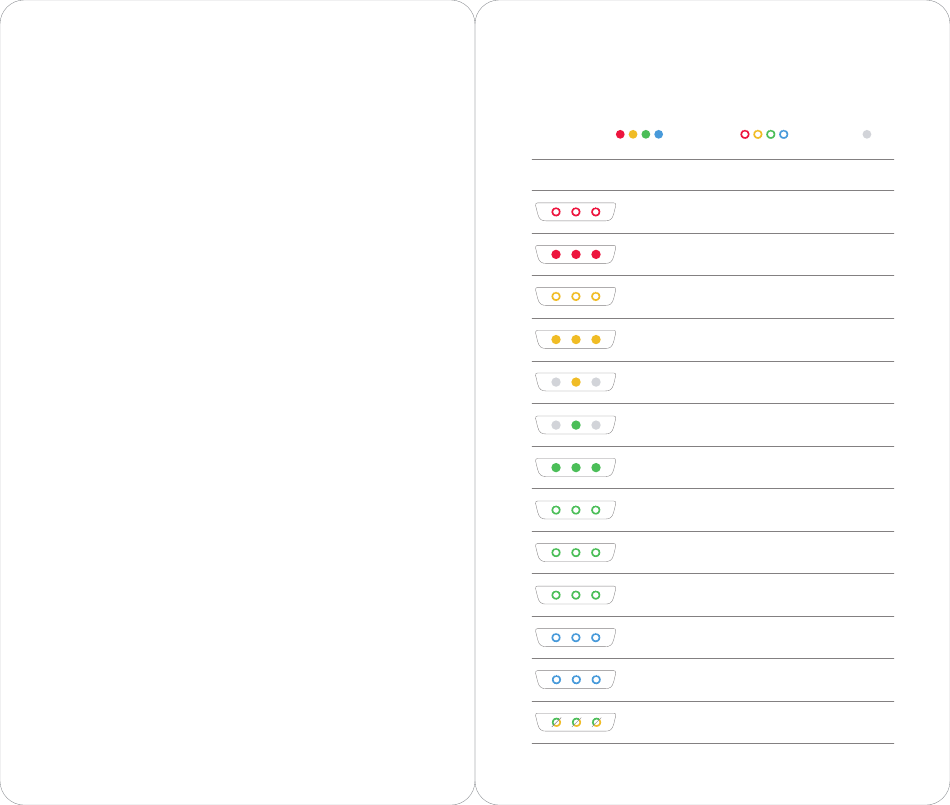Click the hollow red legend ring
This screenshot has width=950, height=805.
745,134
